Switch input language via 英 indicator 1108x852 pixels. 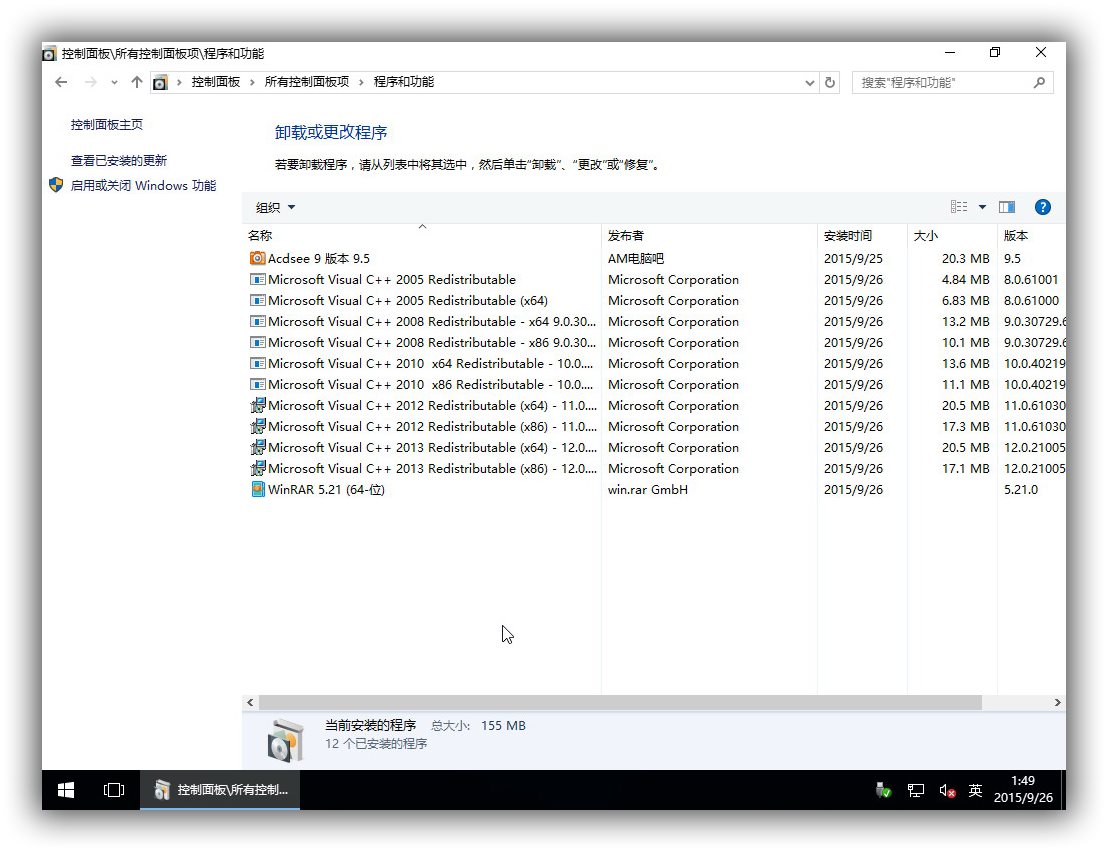(x=975, y=791)
